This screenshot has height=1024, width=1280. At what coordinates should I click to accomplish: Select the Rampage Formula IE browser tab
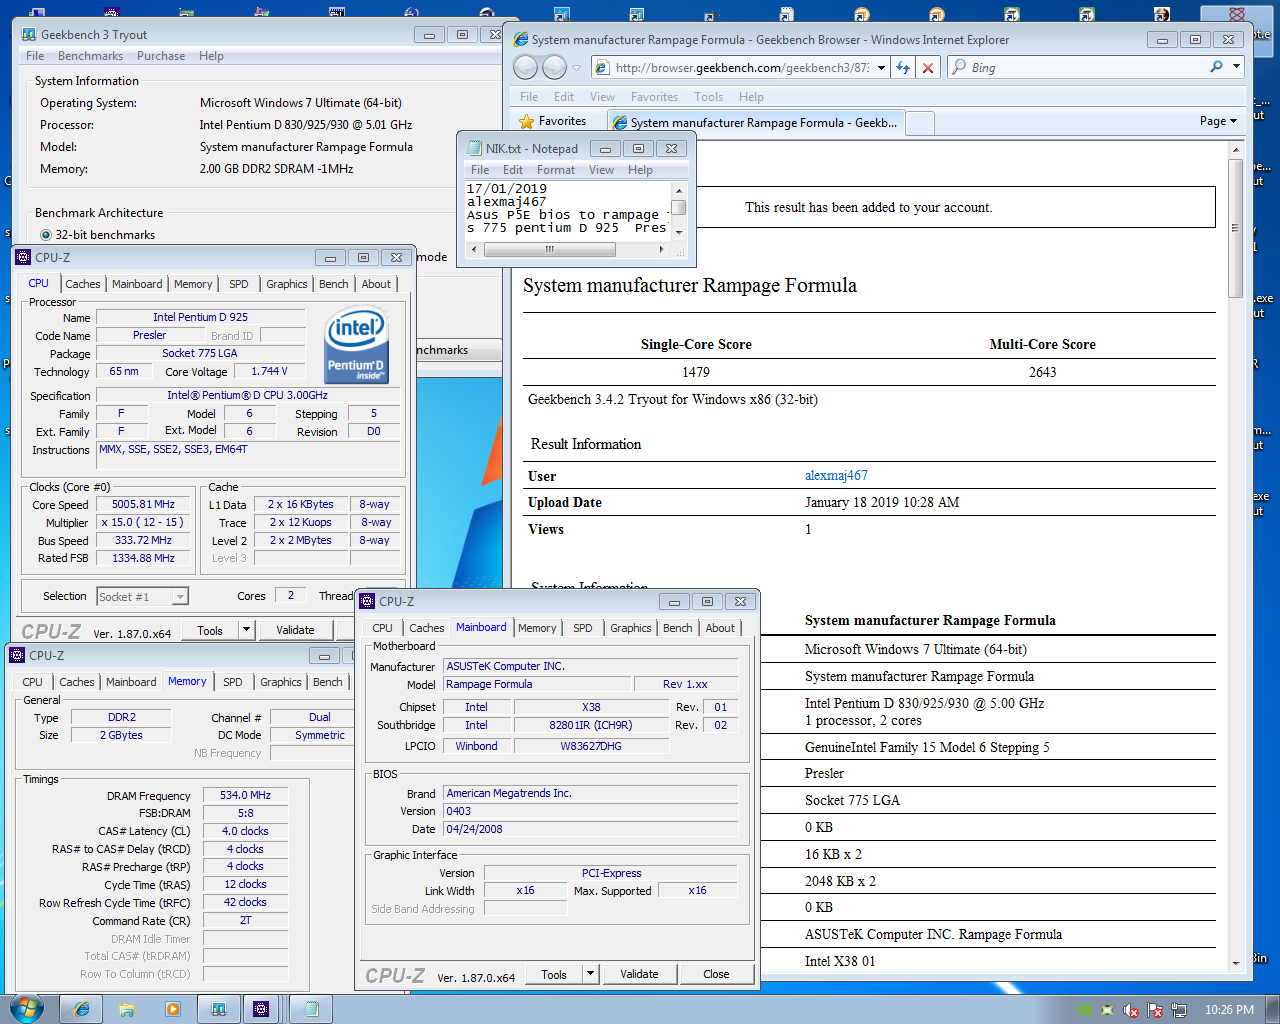point(754,122)
